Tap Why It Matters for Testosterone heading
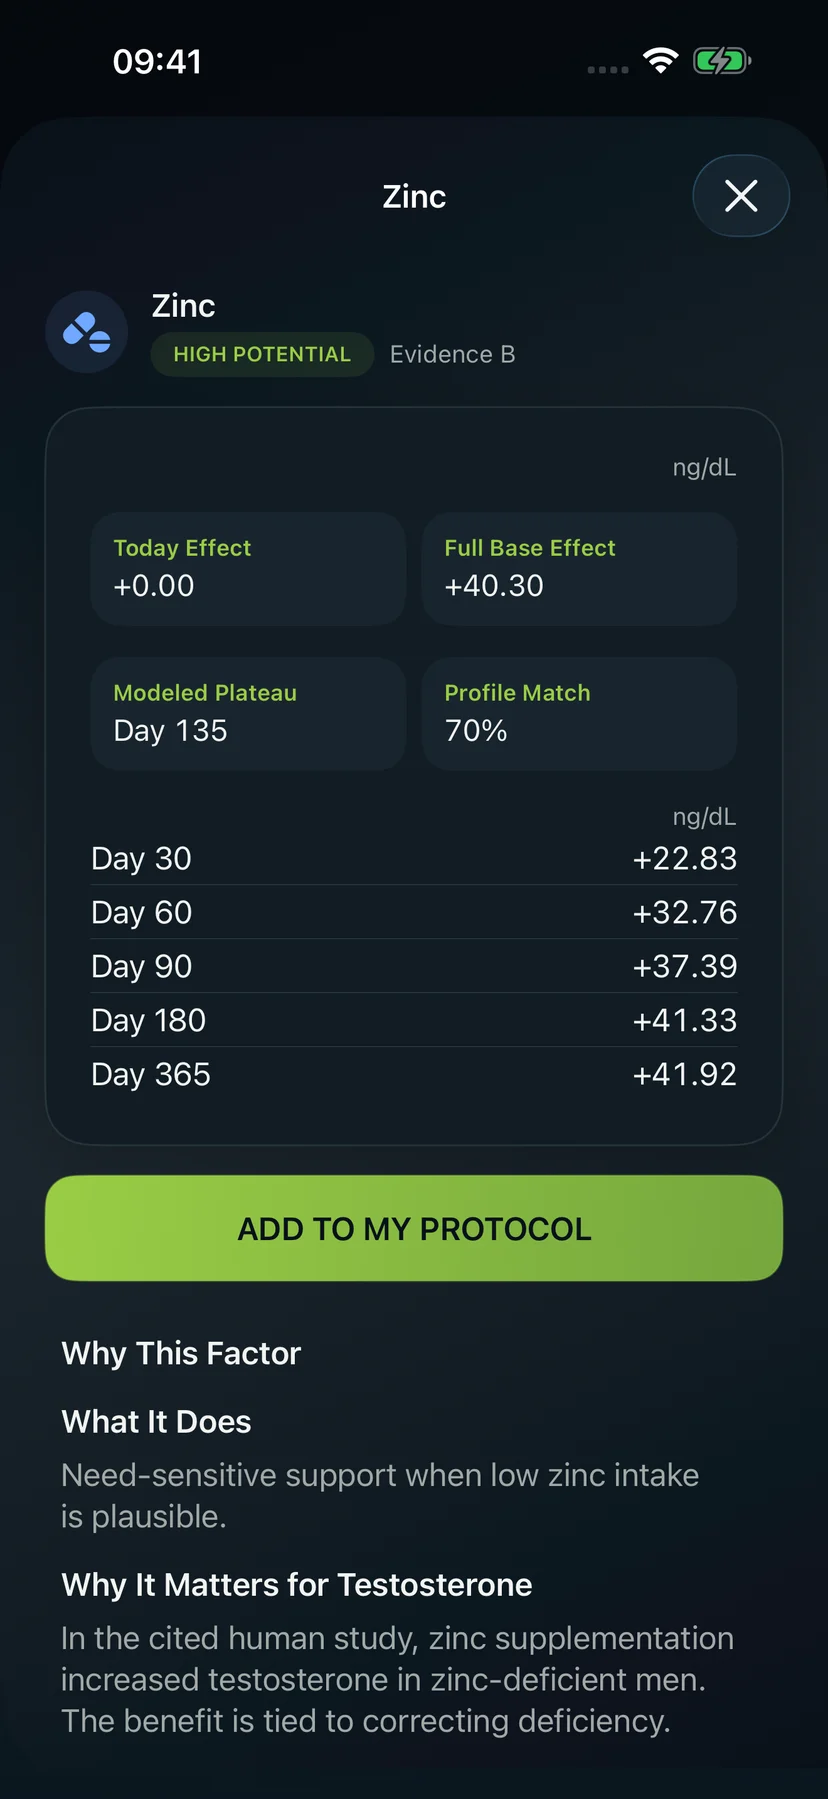The width and height of the screenshot is (828, 1799). pyautogui.click(x=297, y=1584)
